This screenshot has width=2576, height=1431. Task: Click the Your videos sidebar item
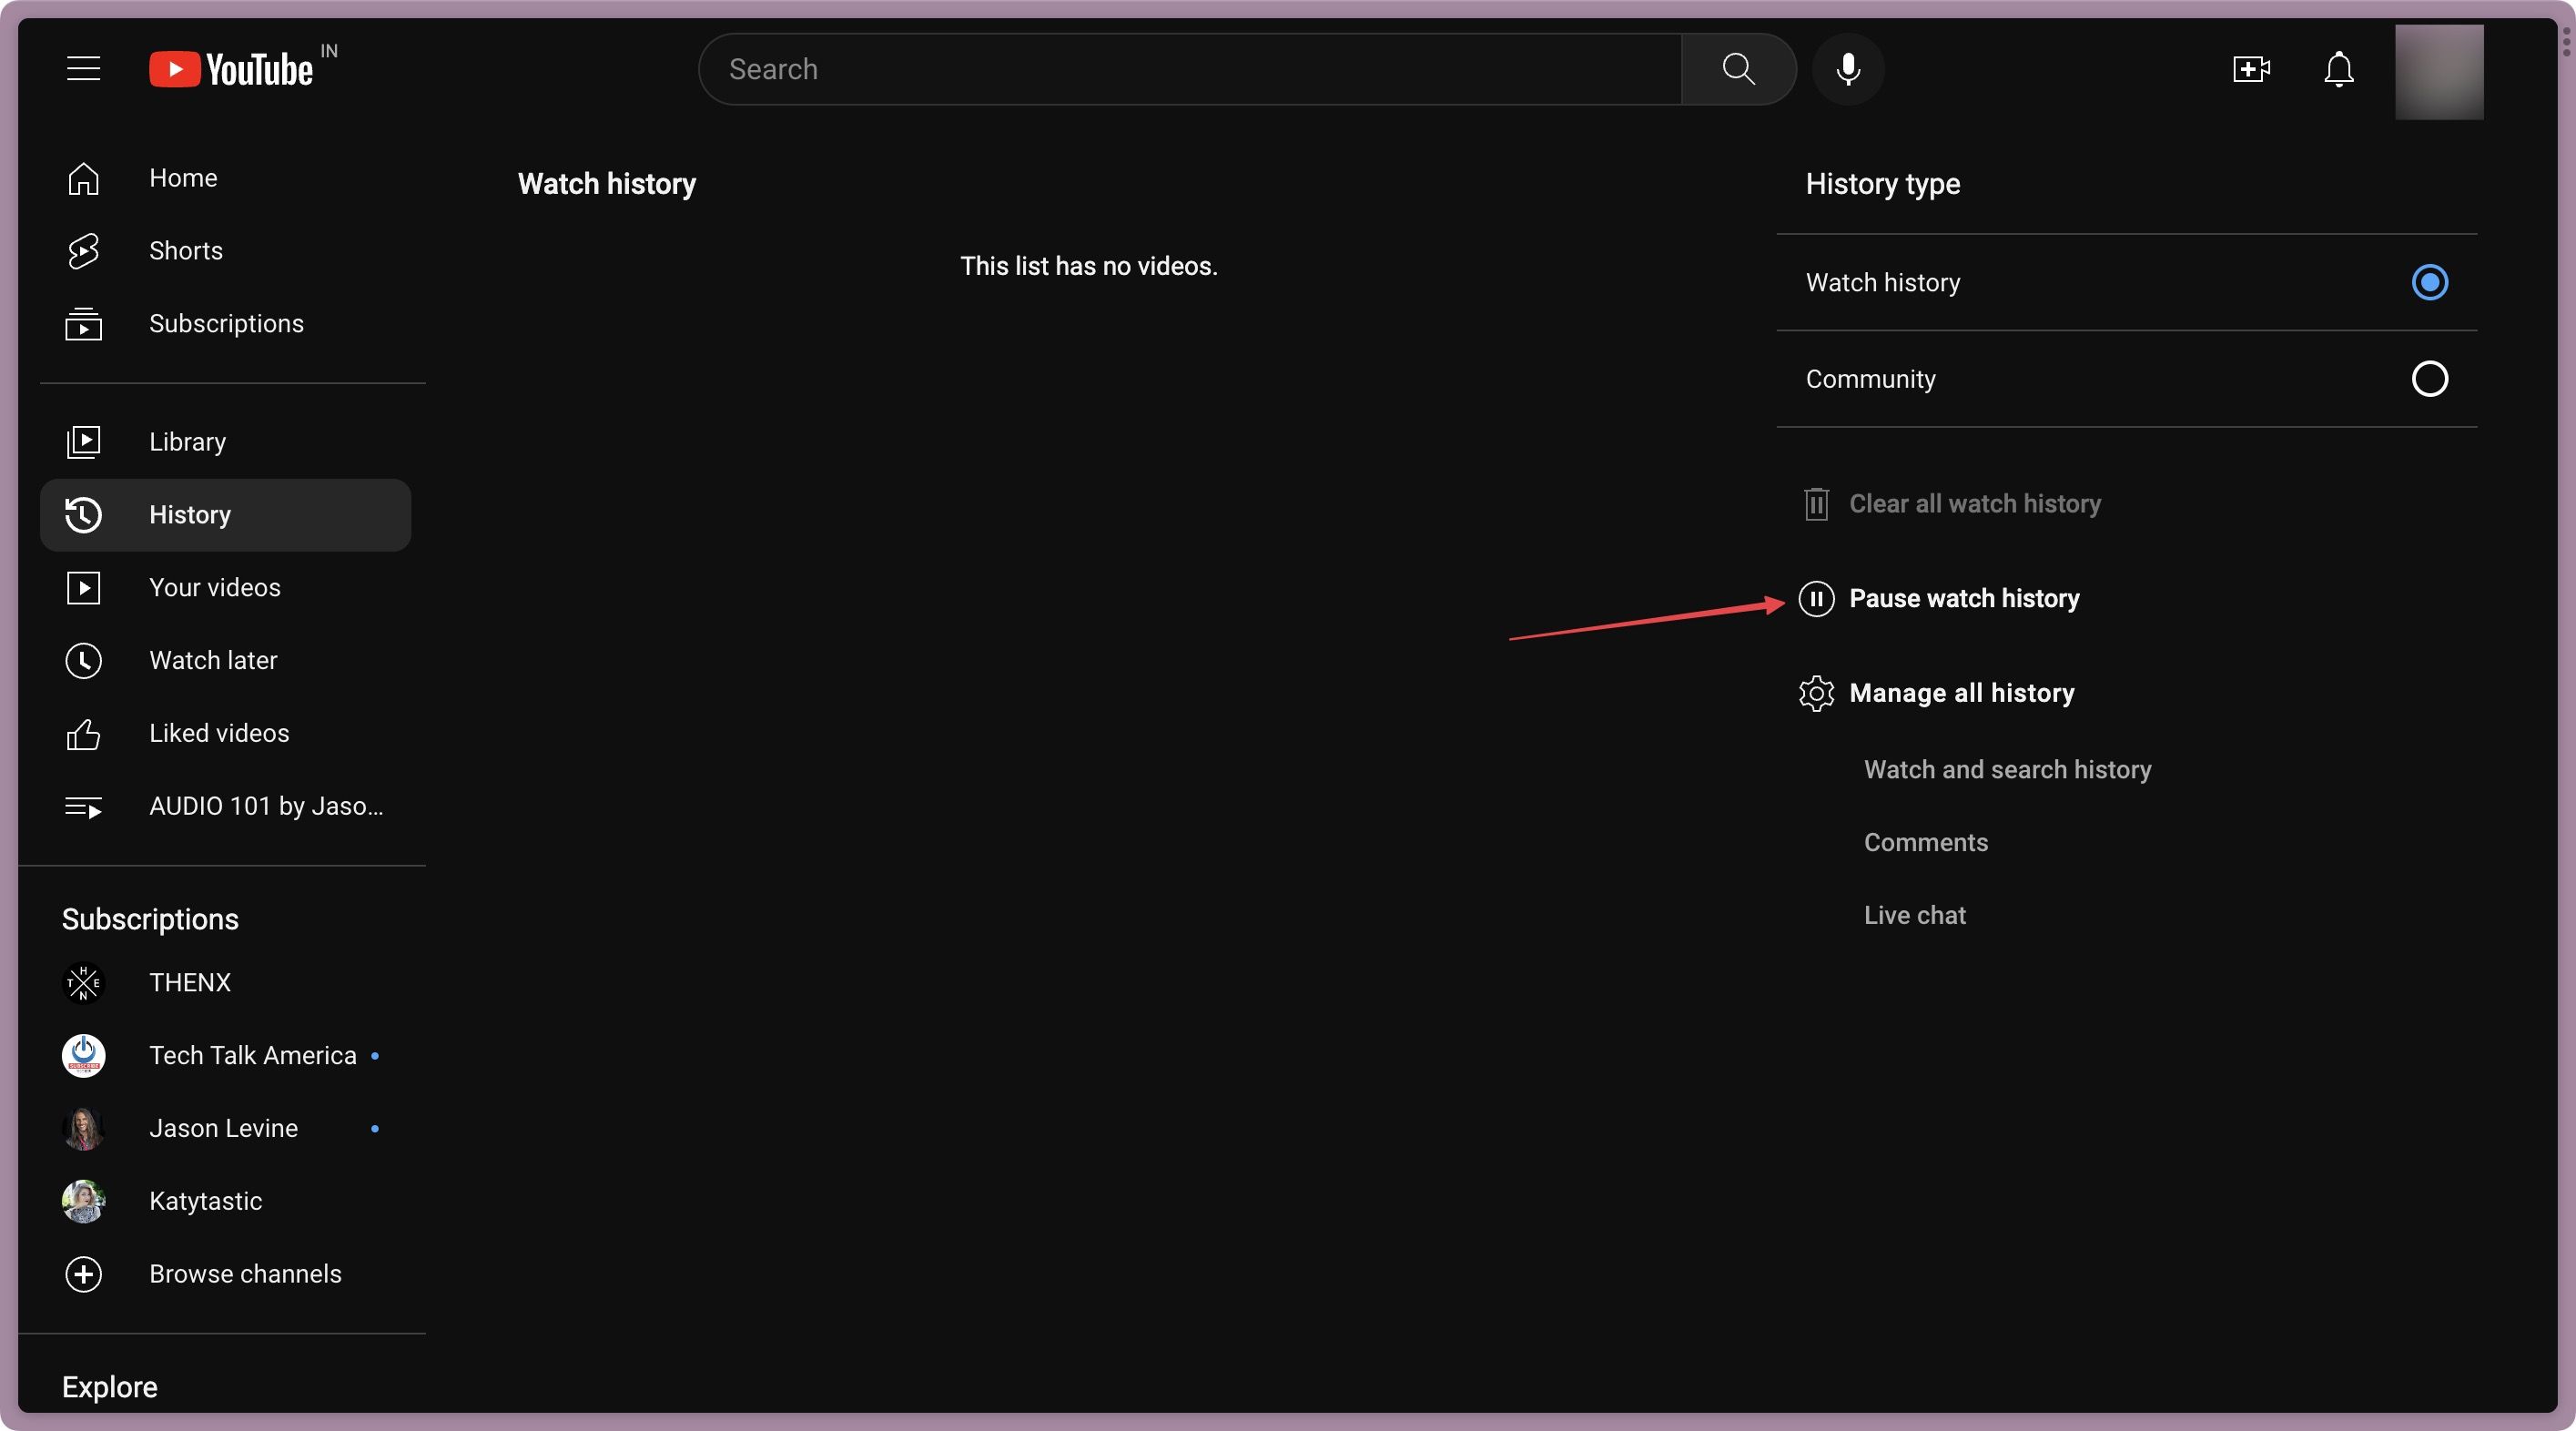(x=215, y=587)
